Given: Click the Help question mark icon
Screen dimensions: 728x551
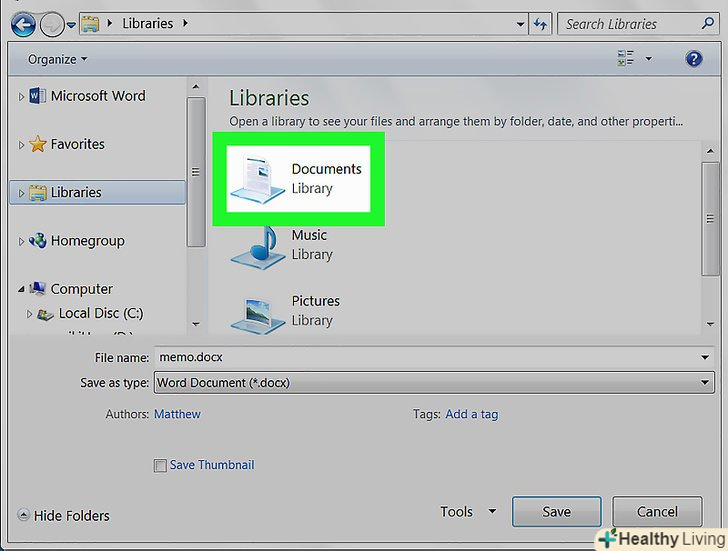Looking at the screenshot, I should [x=694, y=59].
